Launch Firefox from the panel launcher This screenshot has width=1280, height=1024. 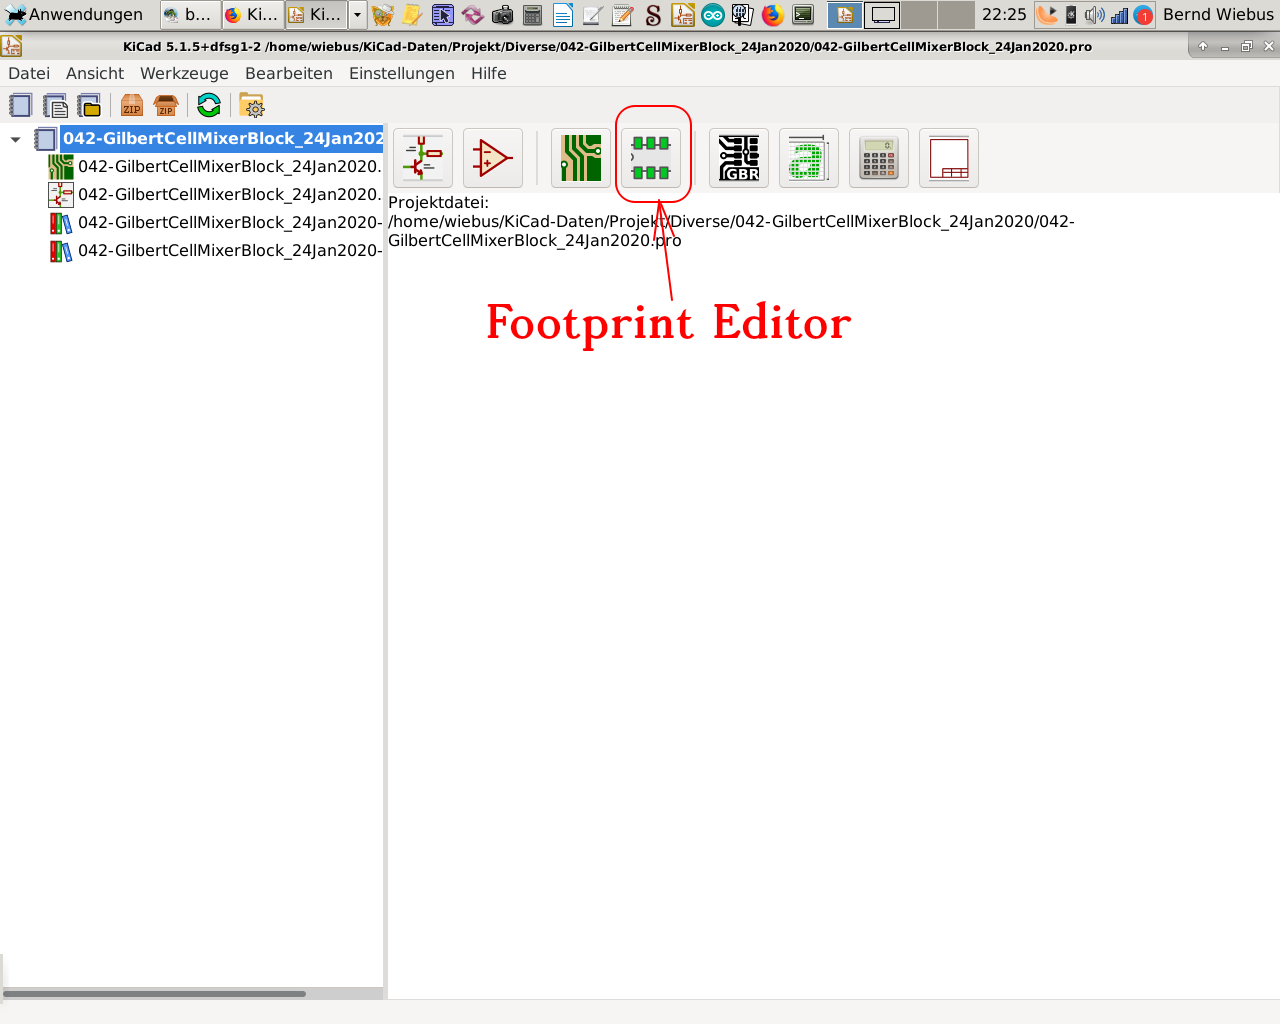point(772,14)
